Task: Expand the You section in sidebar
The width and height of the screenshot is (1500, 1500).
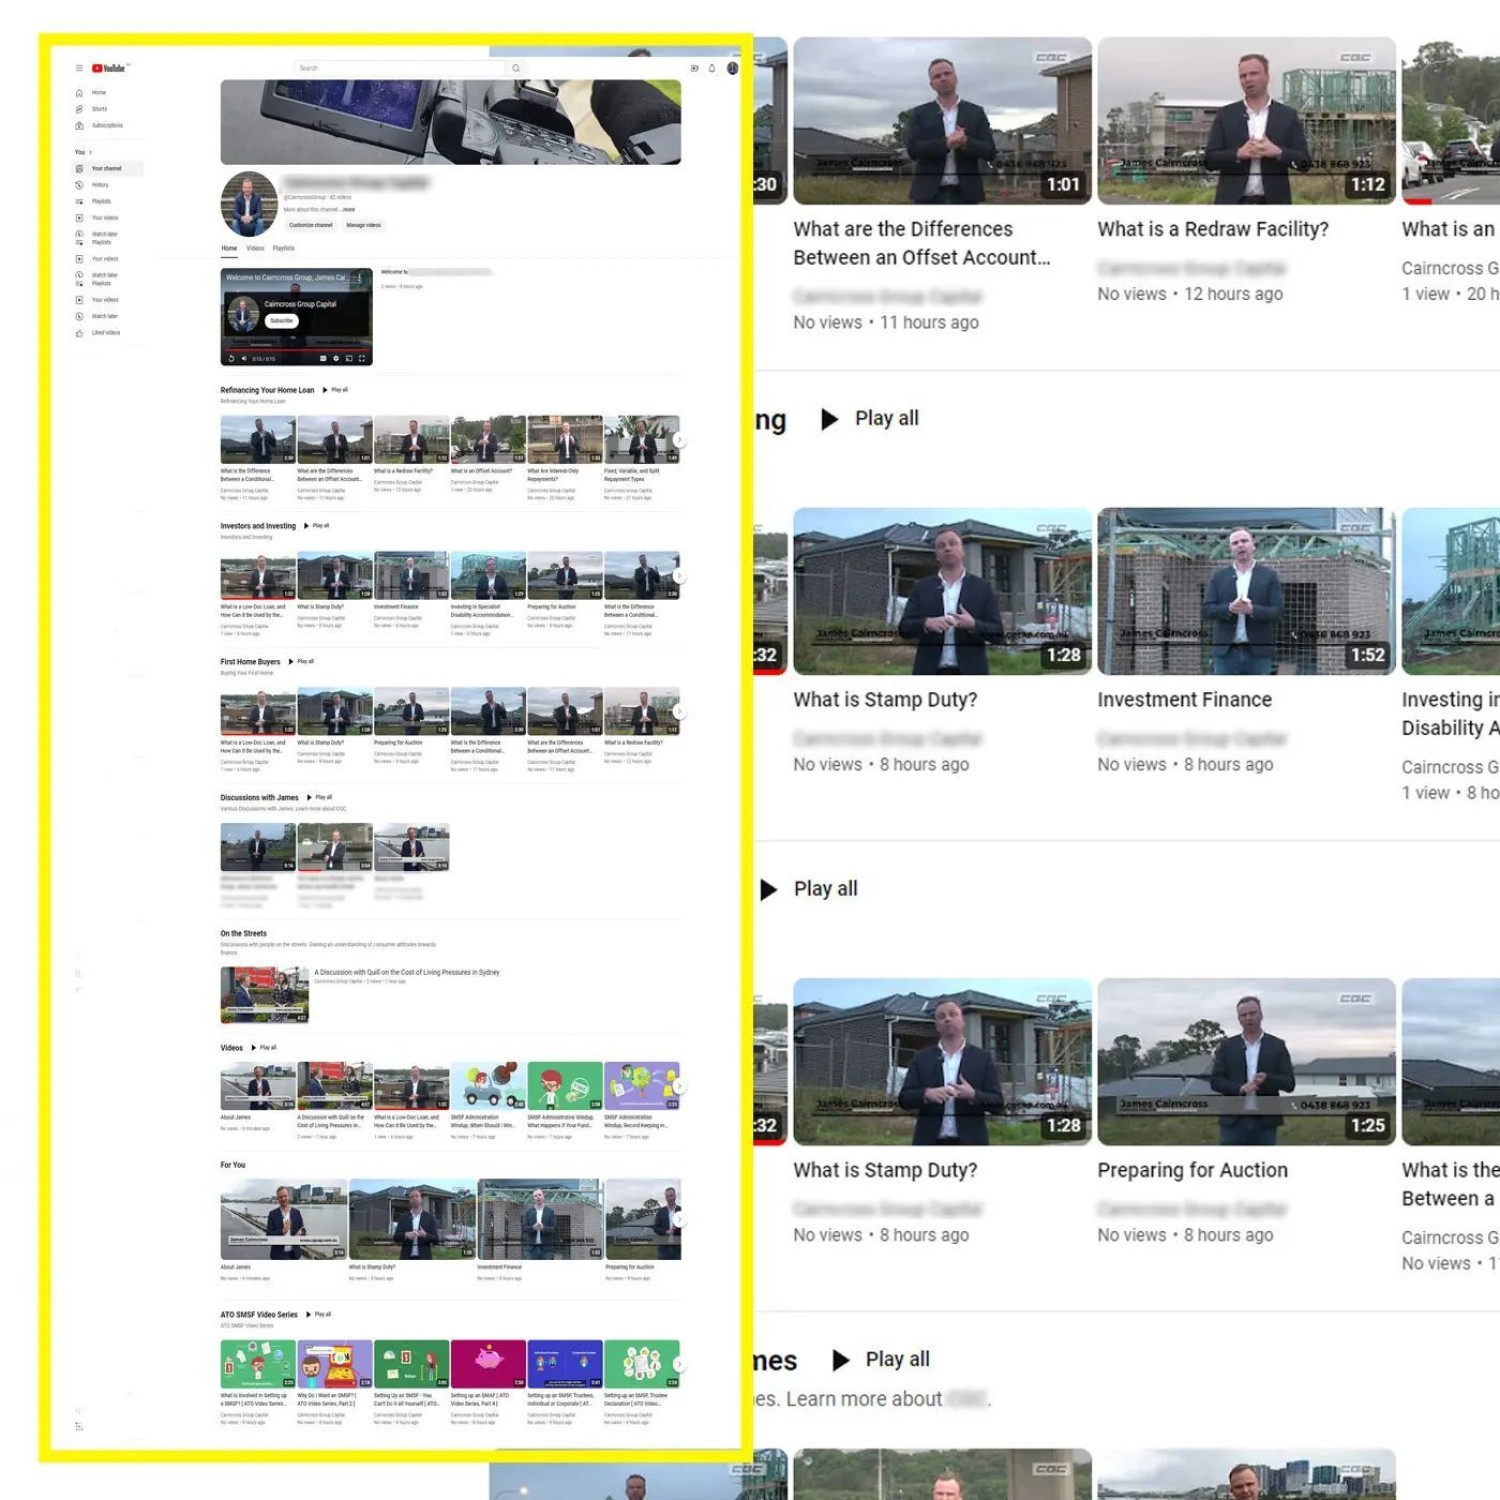Action: pyautogui.click(x=83, y=152)
